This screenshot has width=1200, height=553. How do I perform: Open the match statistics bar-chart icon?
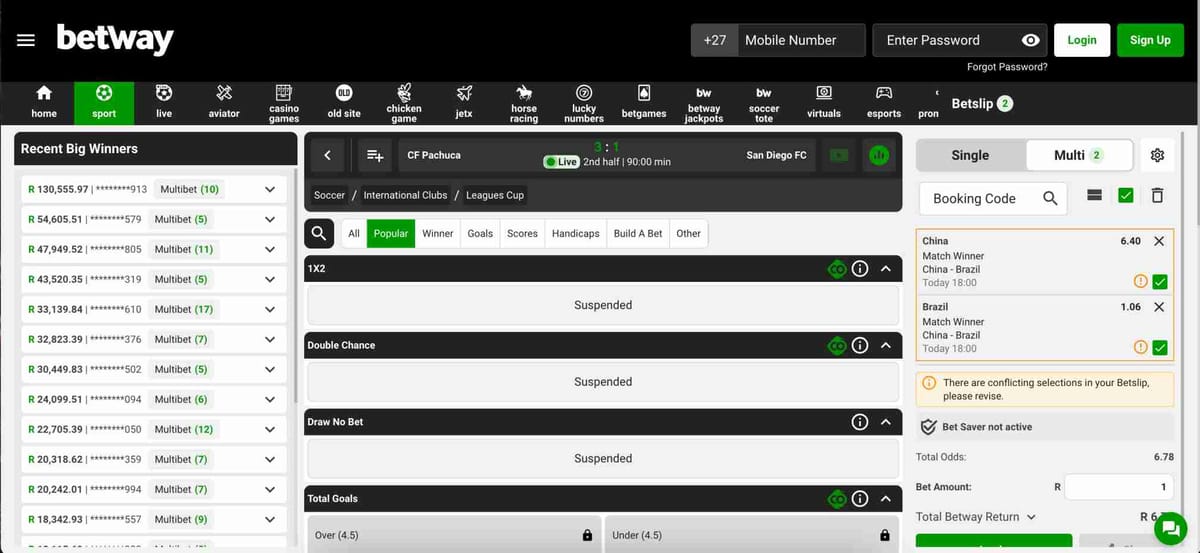[879, 155]
